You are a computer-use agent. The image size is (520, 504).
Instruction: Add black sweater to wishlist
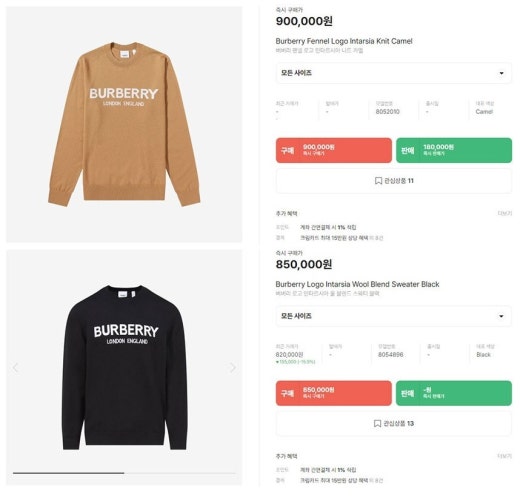coord(394,423)
